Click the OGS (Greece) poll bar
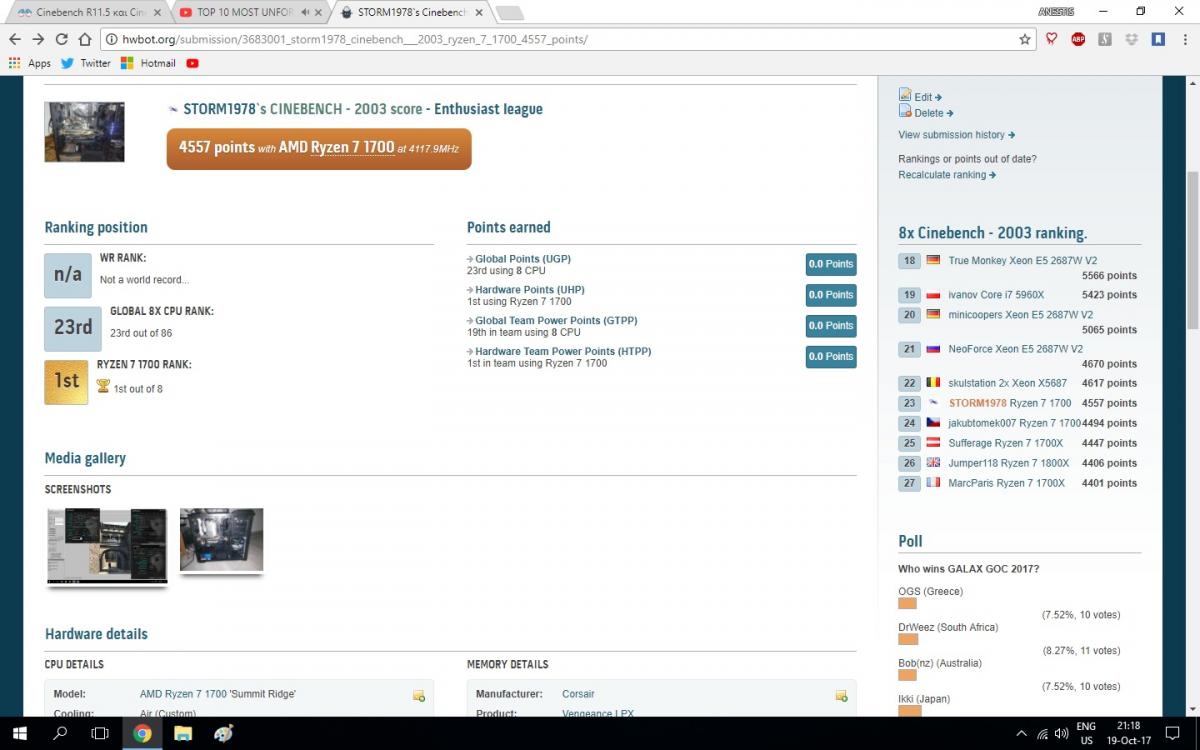Screen dimensions: 1200x750 (x=907, y=603)
